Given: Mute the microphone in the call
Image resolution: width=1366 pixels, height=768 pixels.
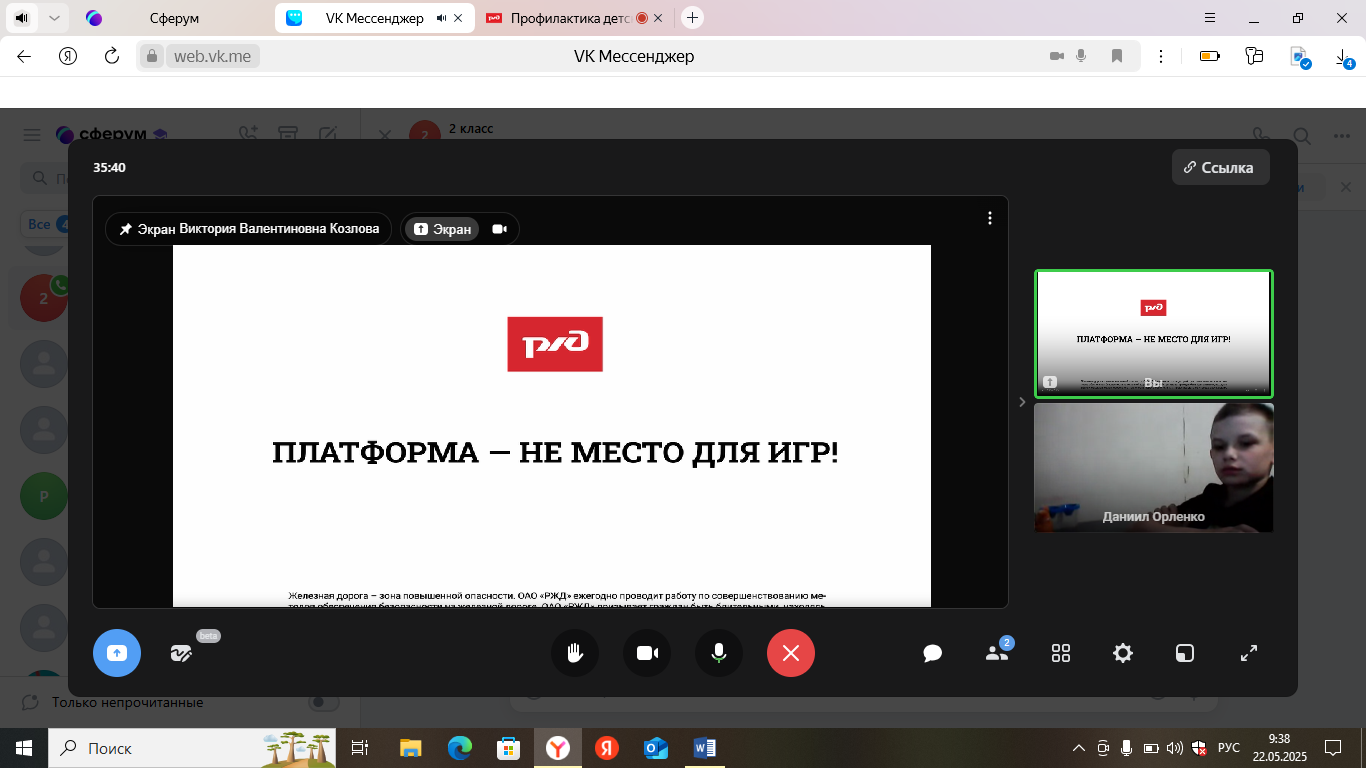Looking at the screenshot, I should (x=719, y=653).
